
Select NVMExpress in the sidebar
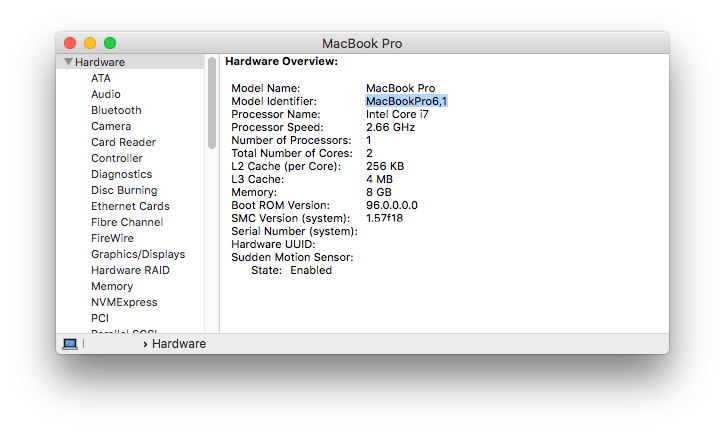pos(124,302)
